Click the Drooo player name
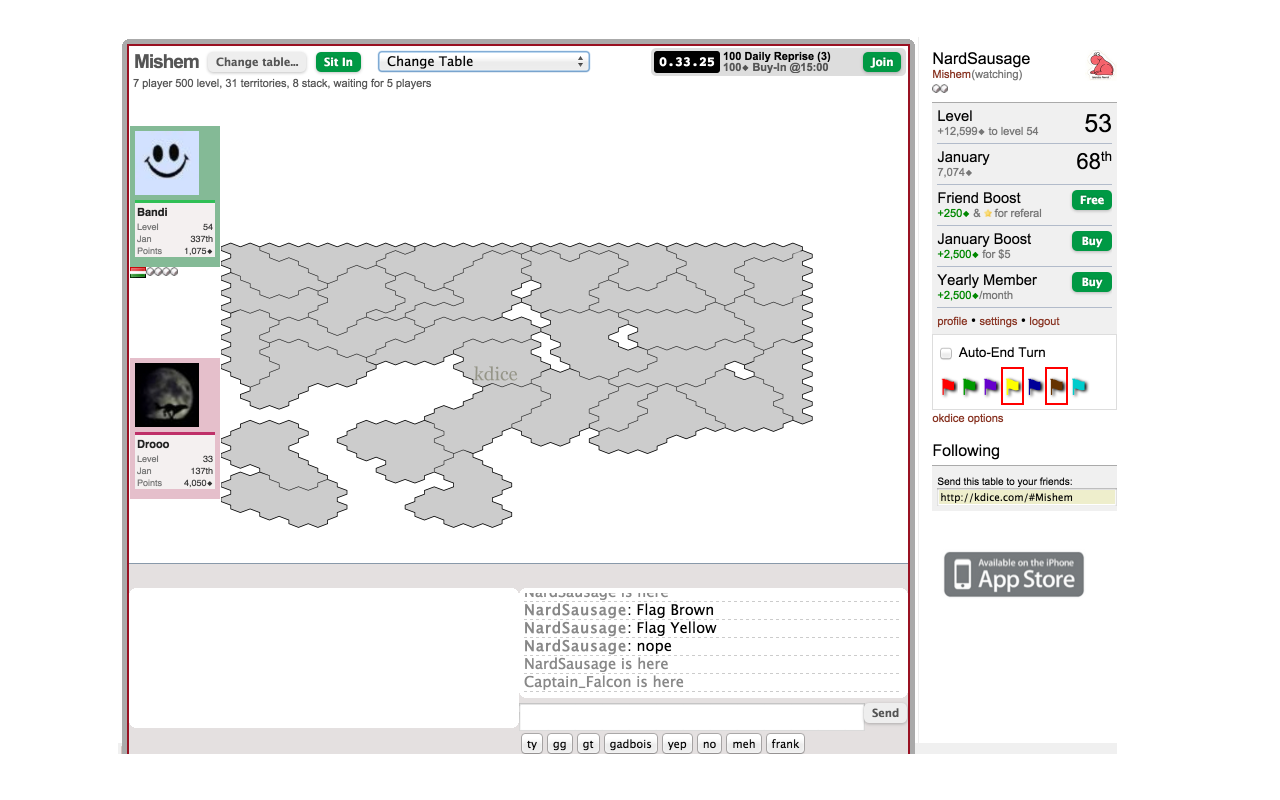 coord(153,444)
